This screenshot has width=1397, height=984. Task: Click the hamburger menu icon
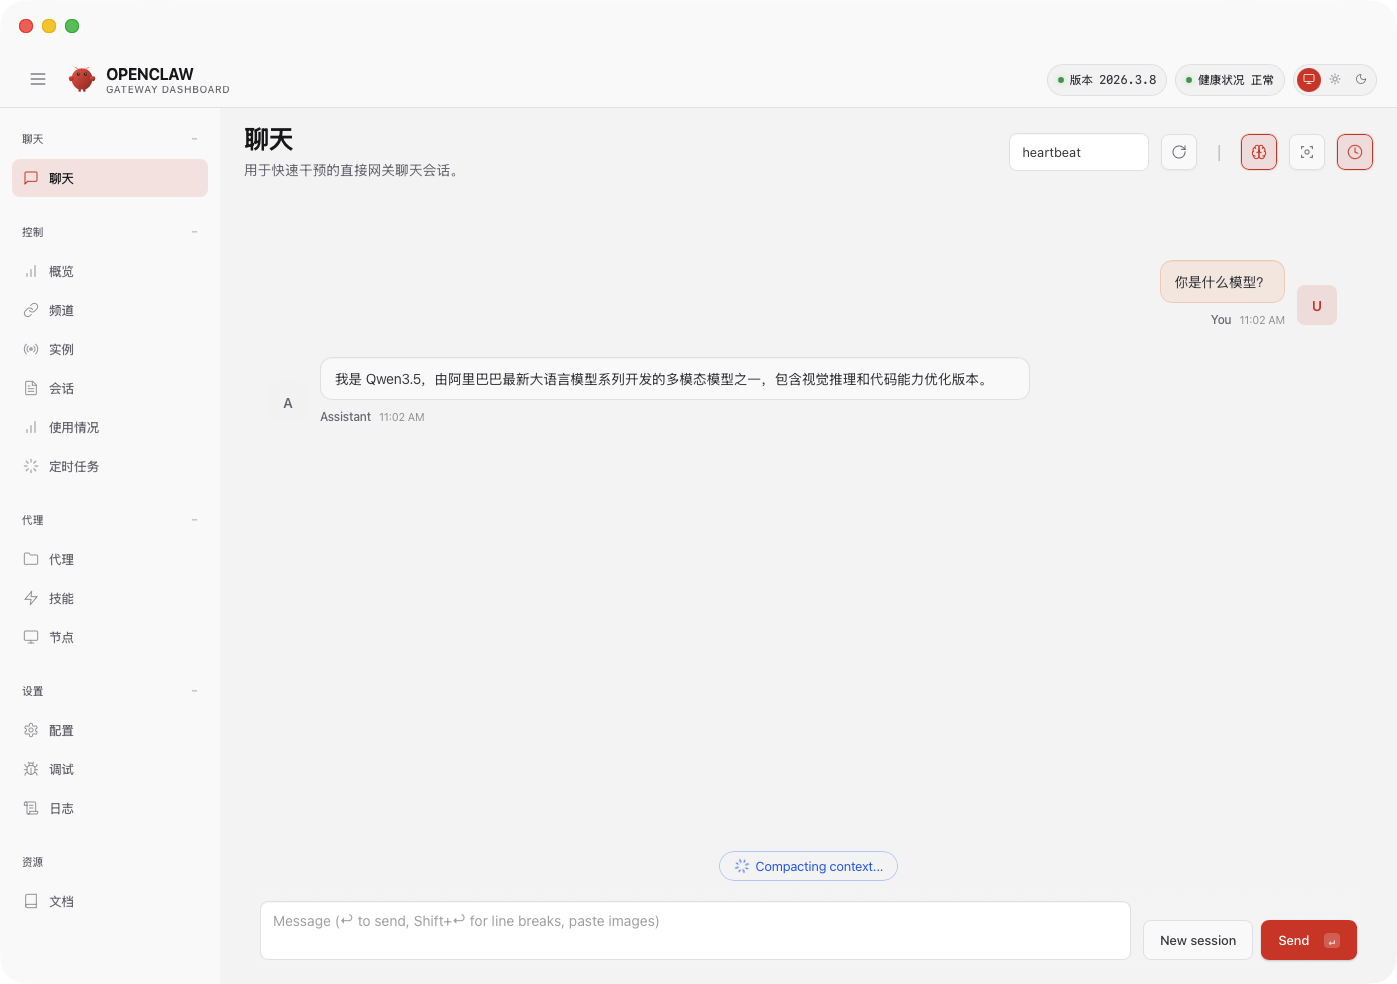click(x=38, y=79)
